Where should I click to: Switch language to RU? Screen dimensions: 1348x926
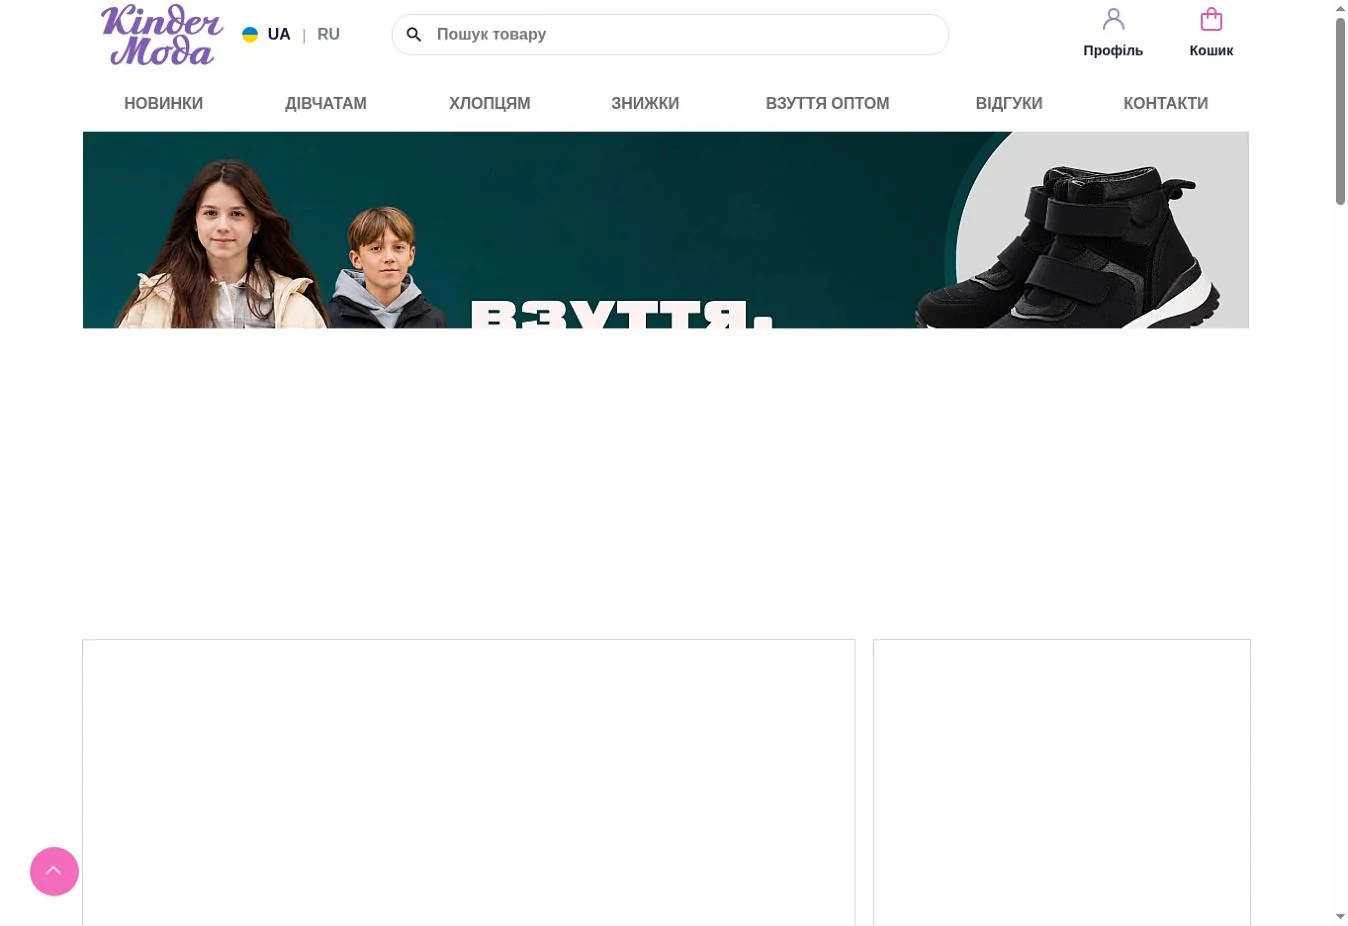pos(328,35)
